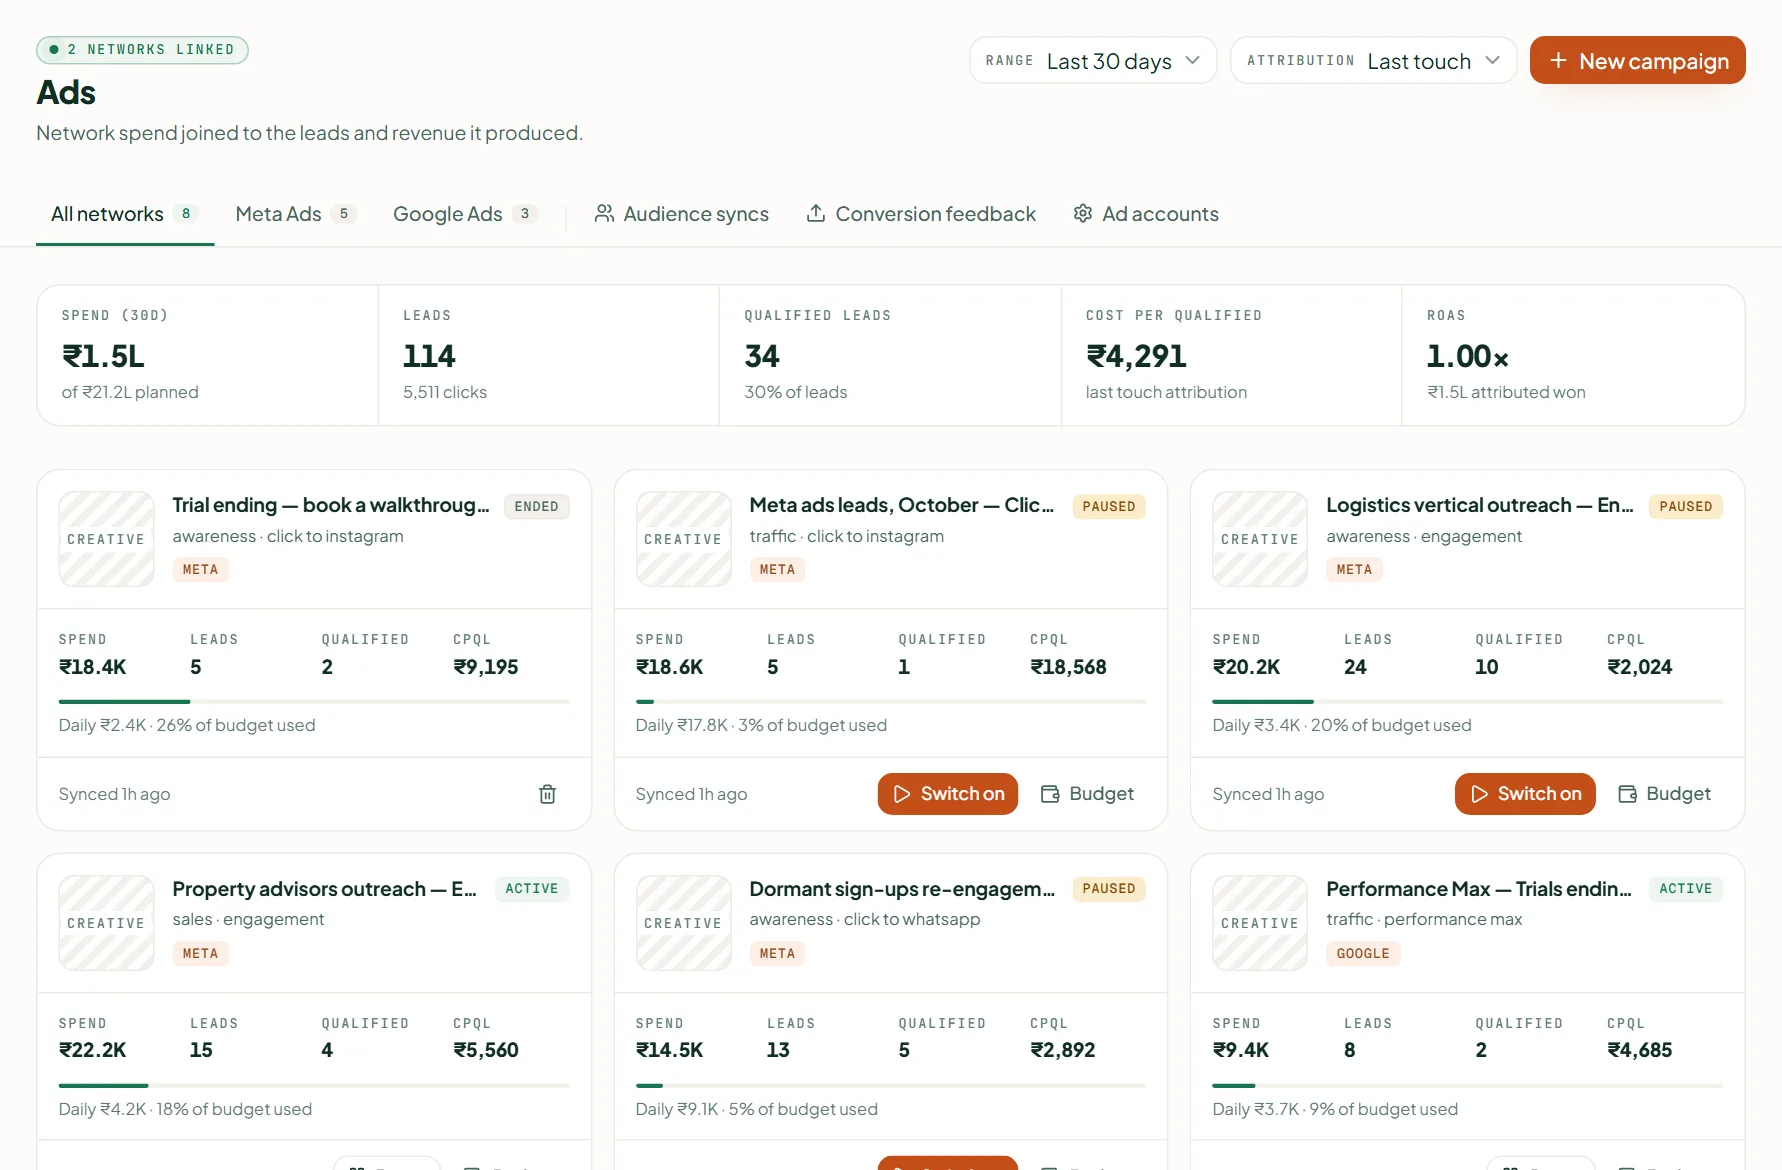This screenshot has width=1782, height=1170.
Task: Click the Trial ending creative thumbnail
Action: (x=107, y=539)
